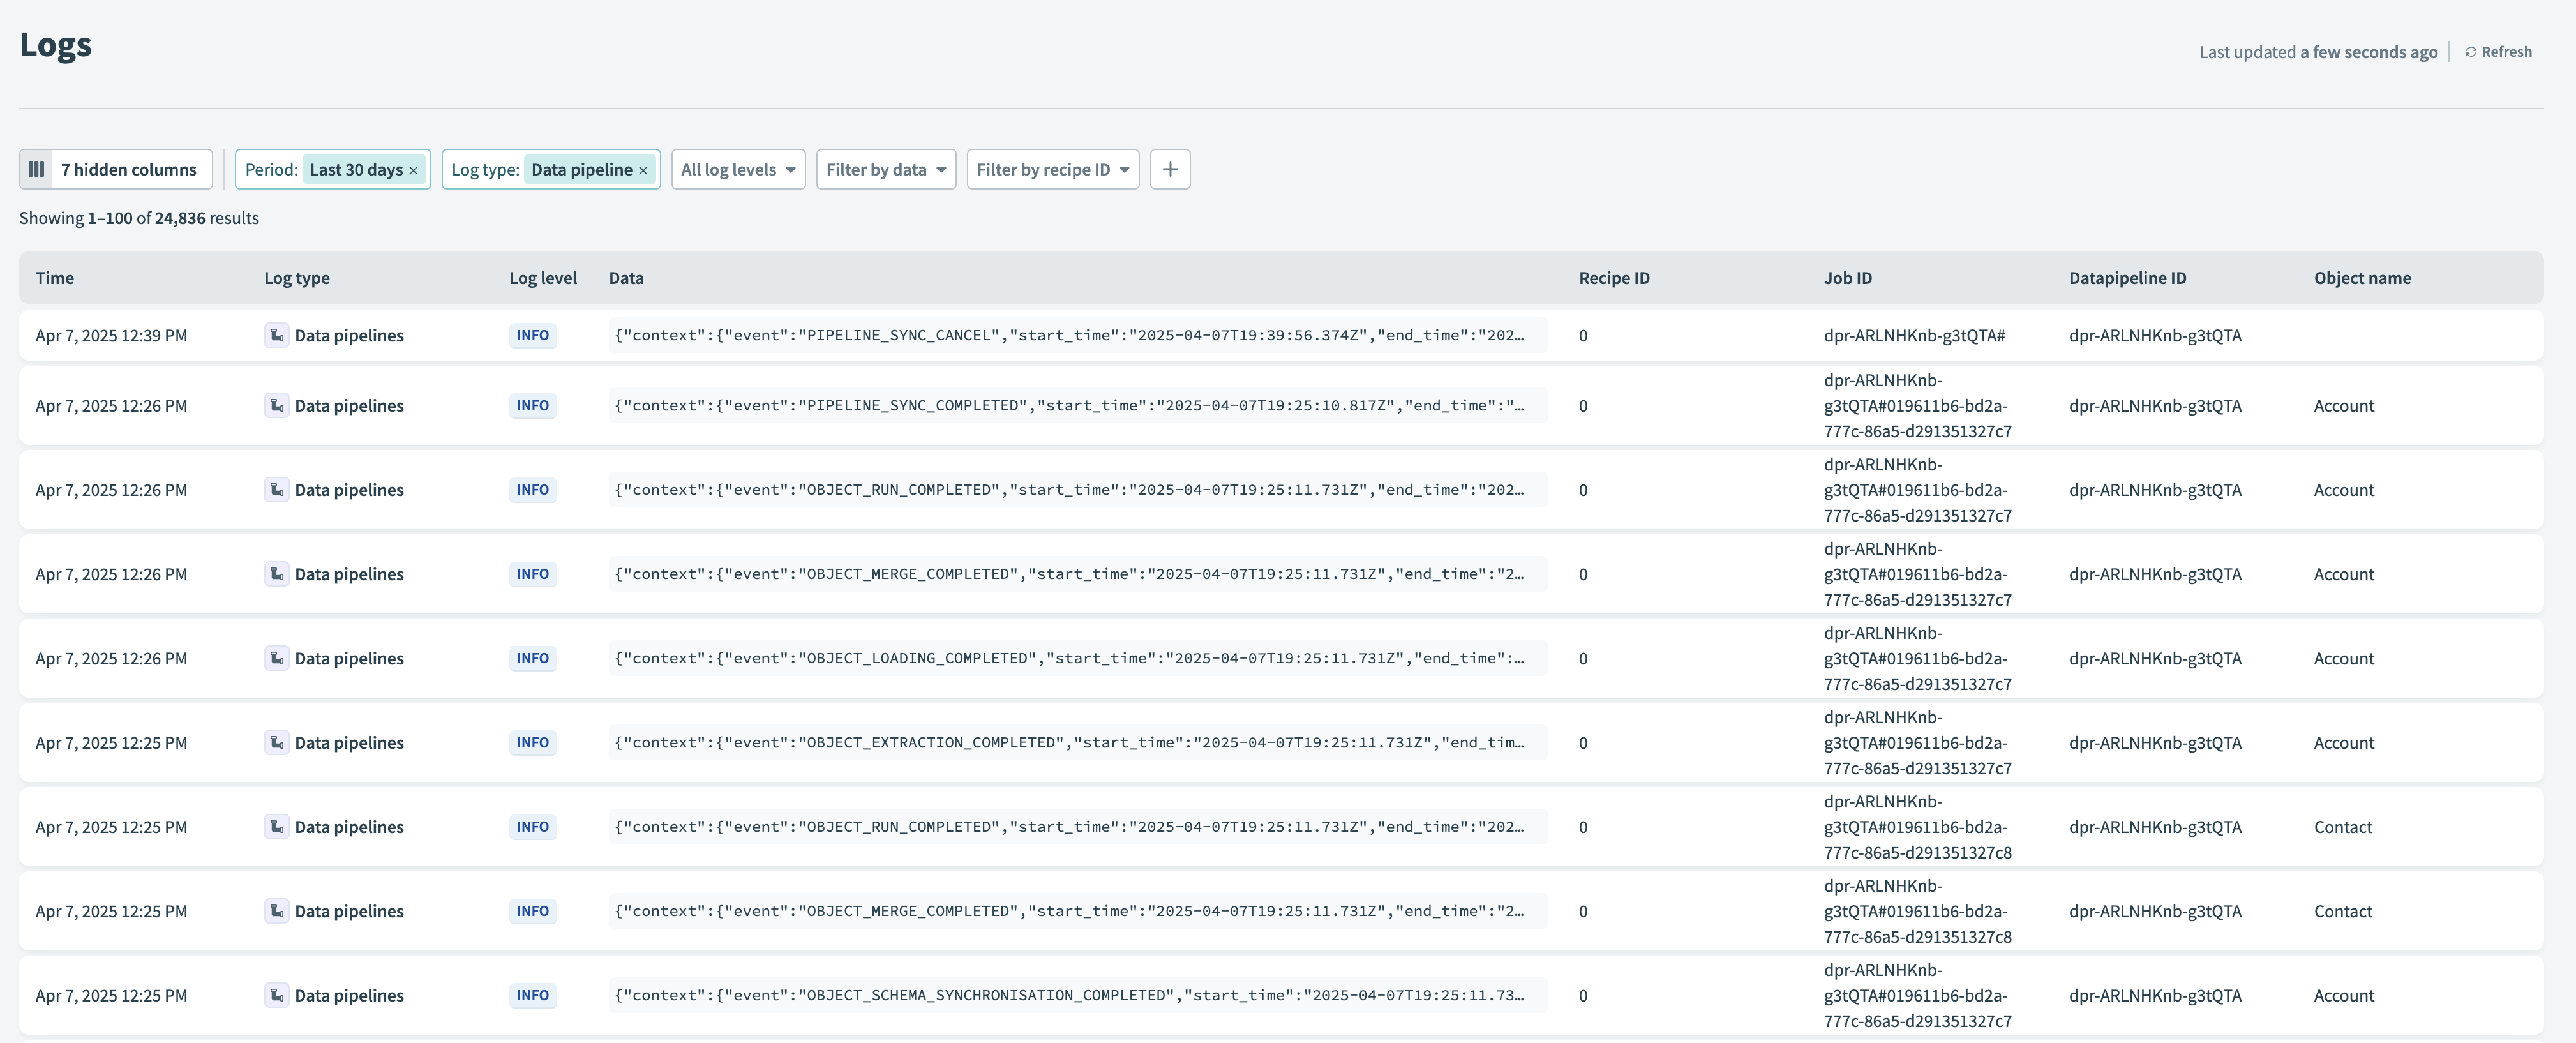This screenshot has height=1043, width=2576.
Task: Click the Data pipelines icon on the OBJECT_SCHEMA_SYNCHRONISATION row
Action: [x=276, y=995]
